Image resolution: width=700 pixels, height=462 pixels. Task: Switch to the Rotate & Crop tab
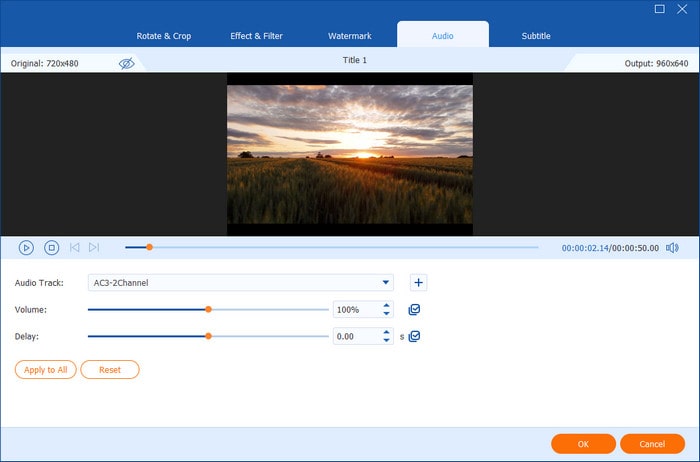162,36
